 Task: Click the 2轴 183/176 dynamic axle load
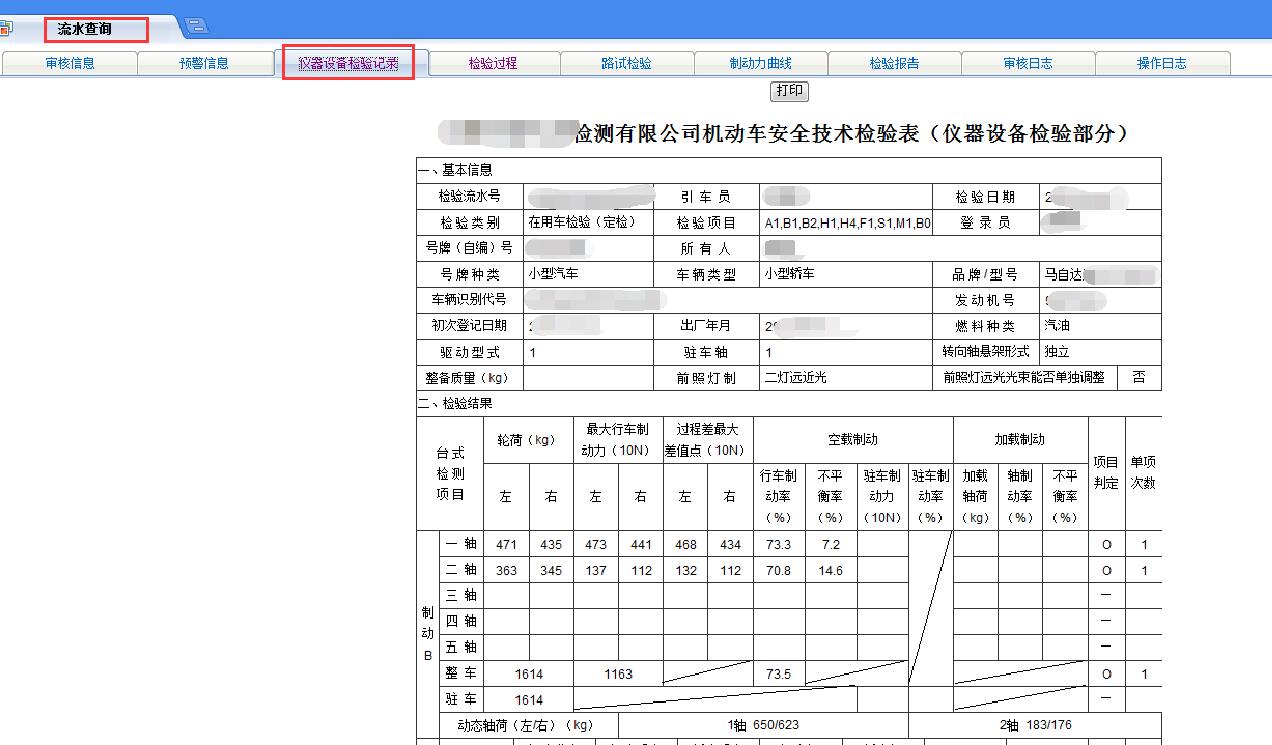[x=1035, y=726]
